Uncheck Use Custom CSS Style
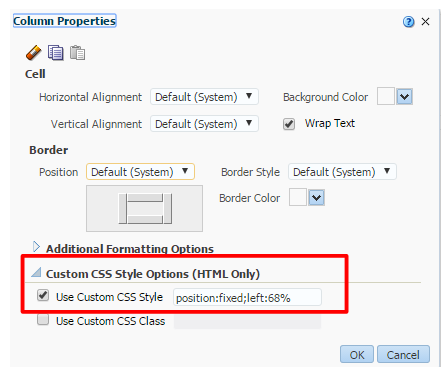443x376 pixels. tap(43, 295)
